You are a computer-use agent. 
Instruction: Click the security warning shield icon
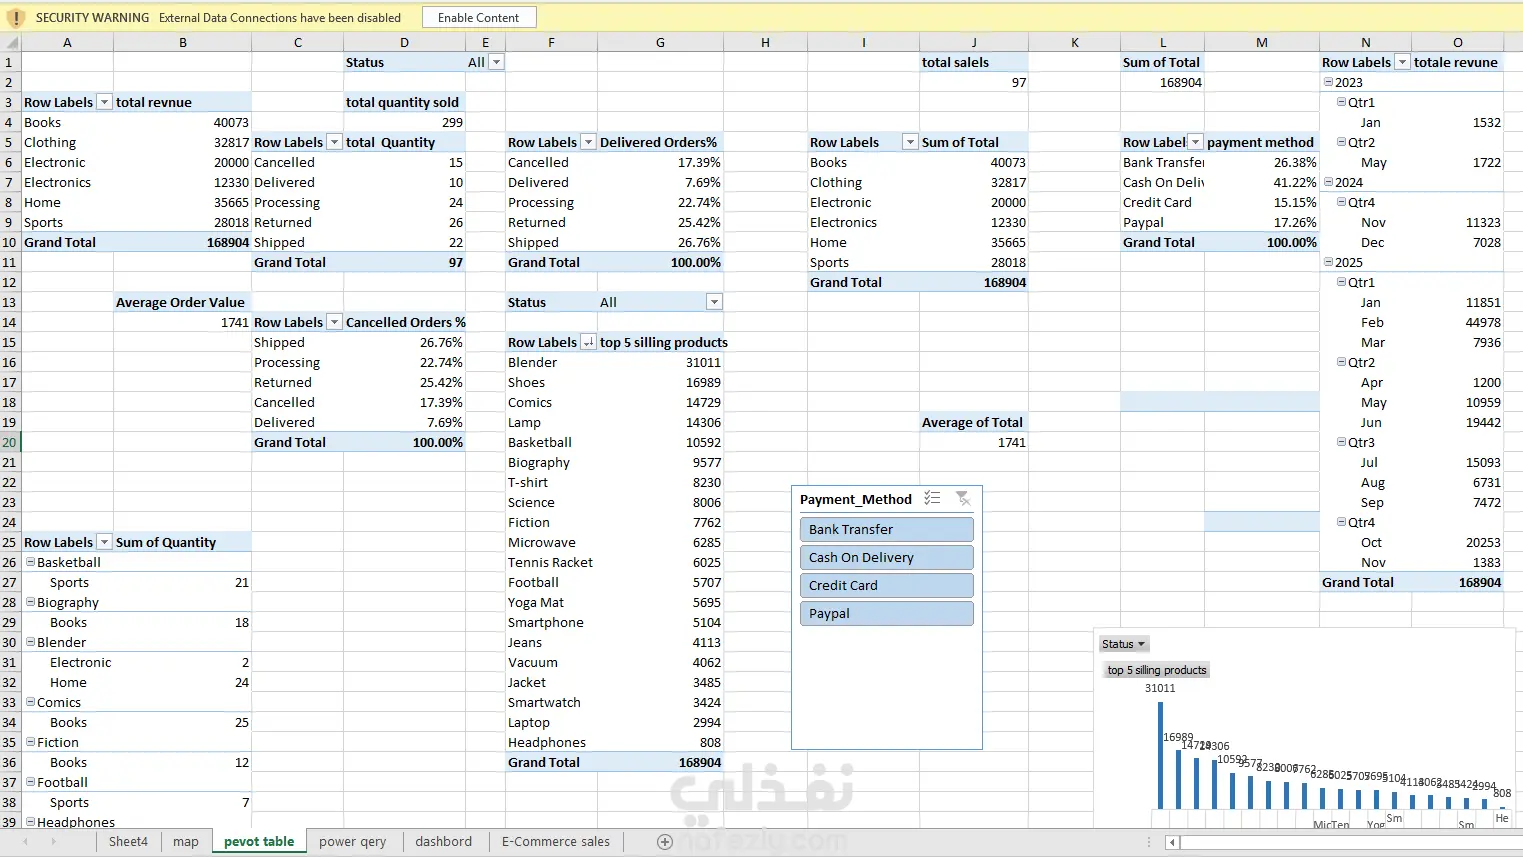tap(15, 18)
